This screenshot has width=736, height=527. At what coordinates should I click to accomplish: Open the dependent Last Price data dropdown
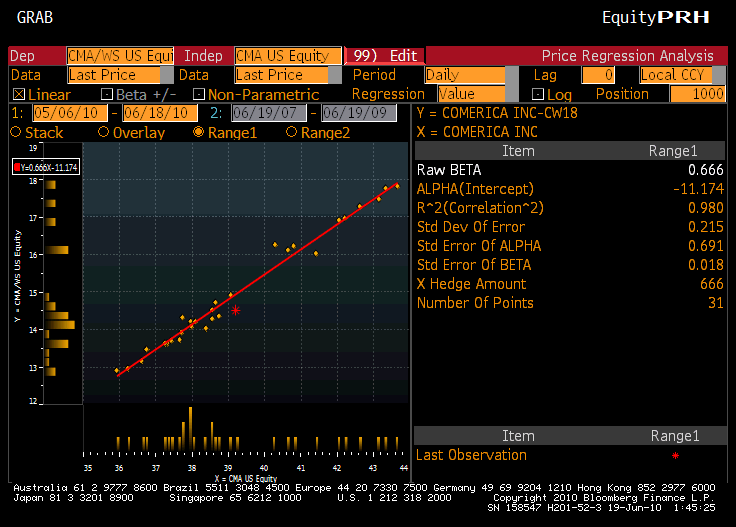[120, 75]
